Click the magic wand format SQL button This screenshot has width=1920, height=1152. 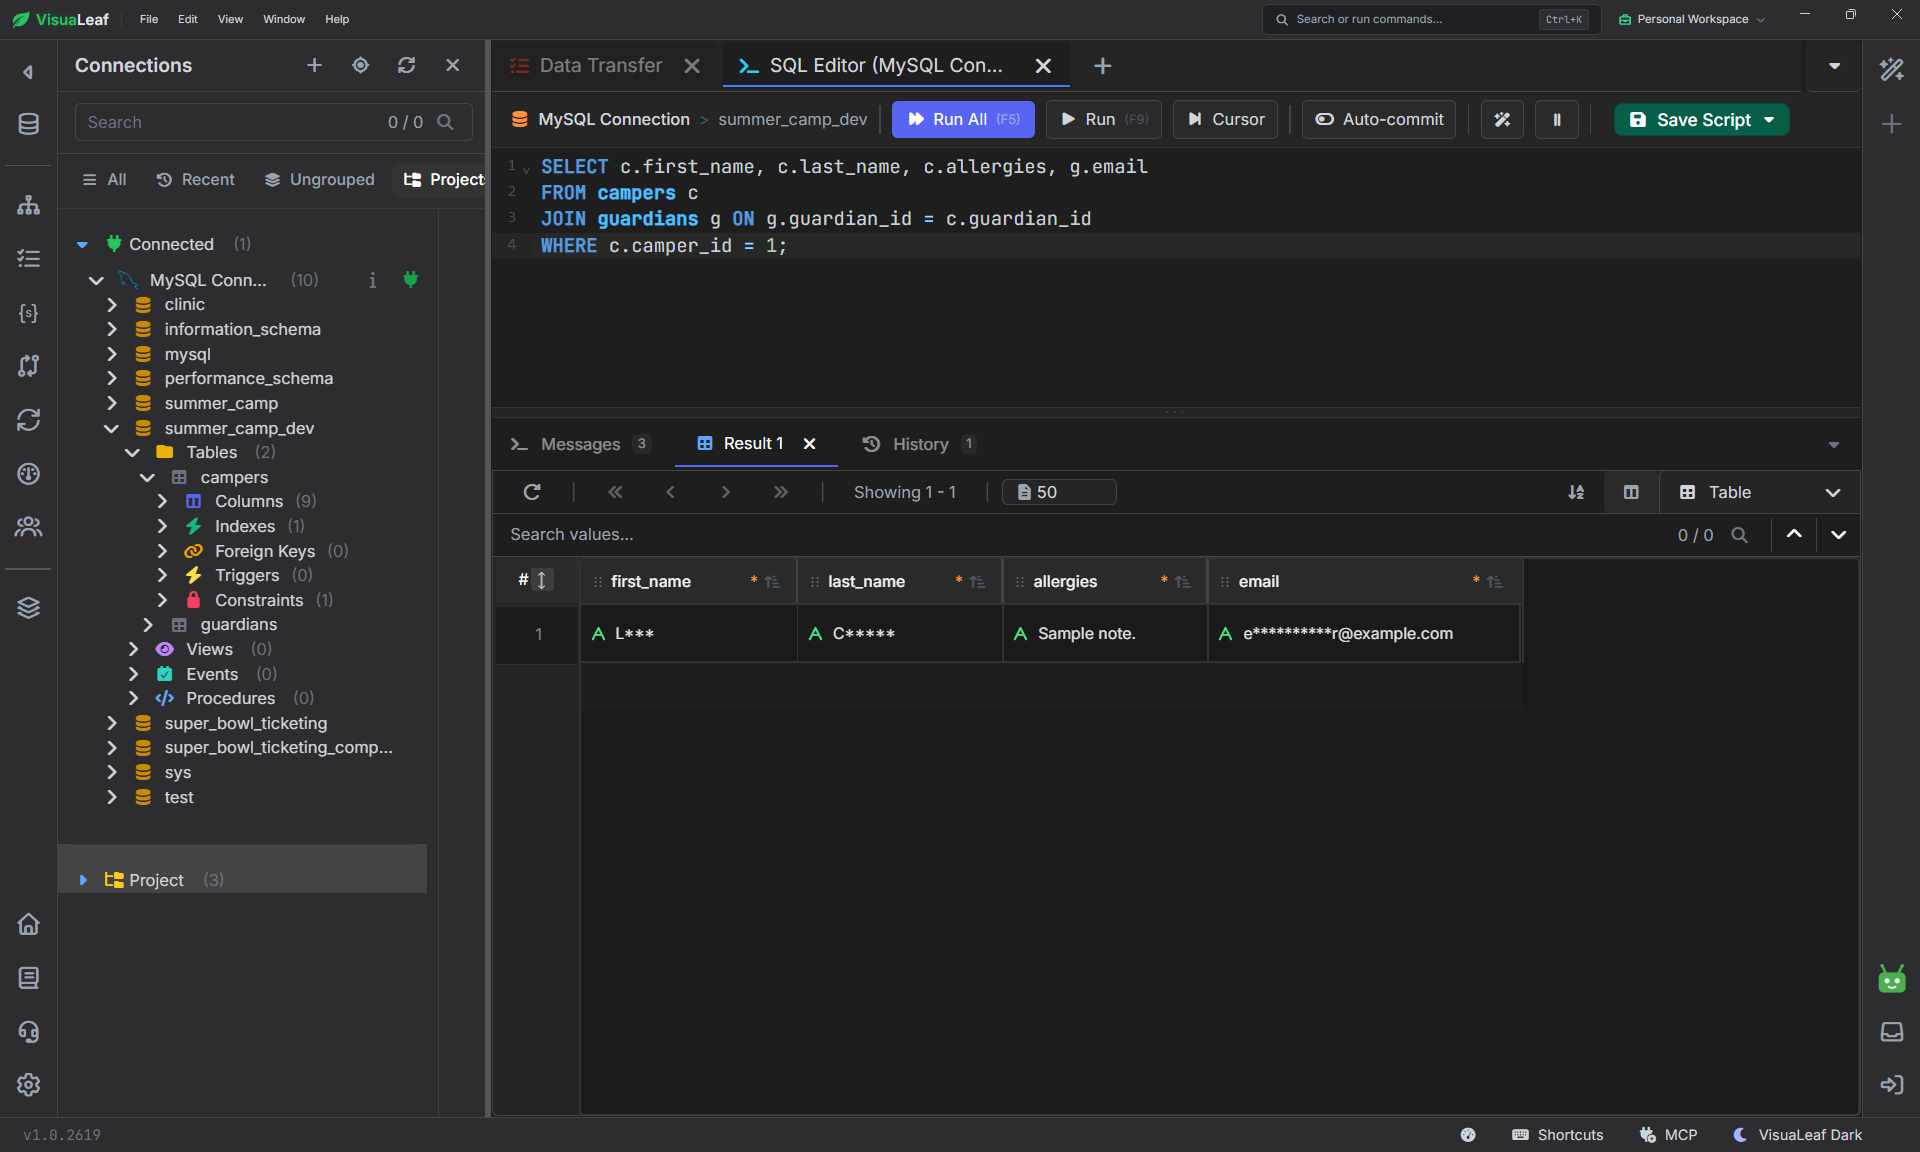click(1502, 119)
